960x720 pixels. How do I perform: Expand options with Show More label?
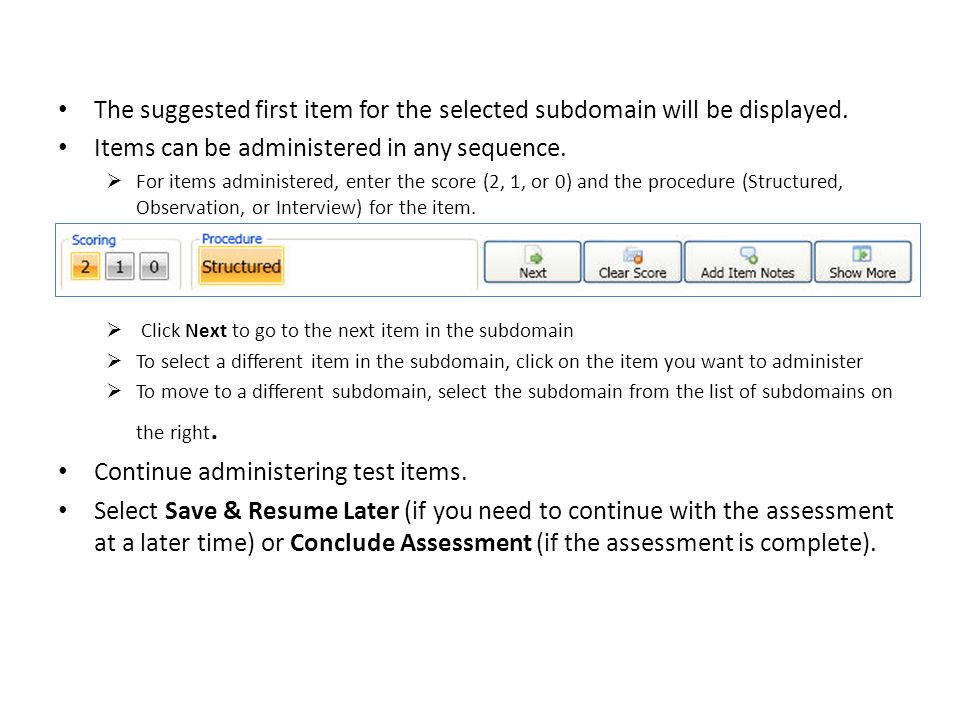pyautogui.click(x=862, y=273)
